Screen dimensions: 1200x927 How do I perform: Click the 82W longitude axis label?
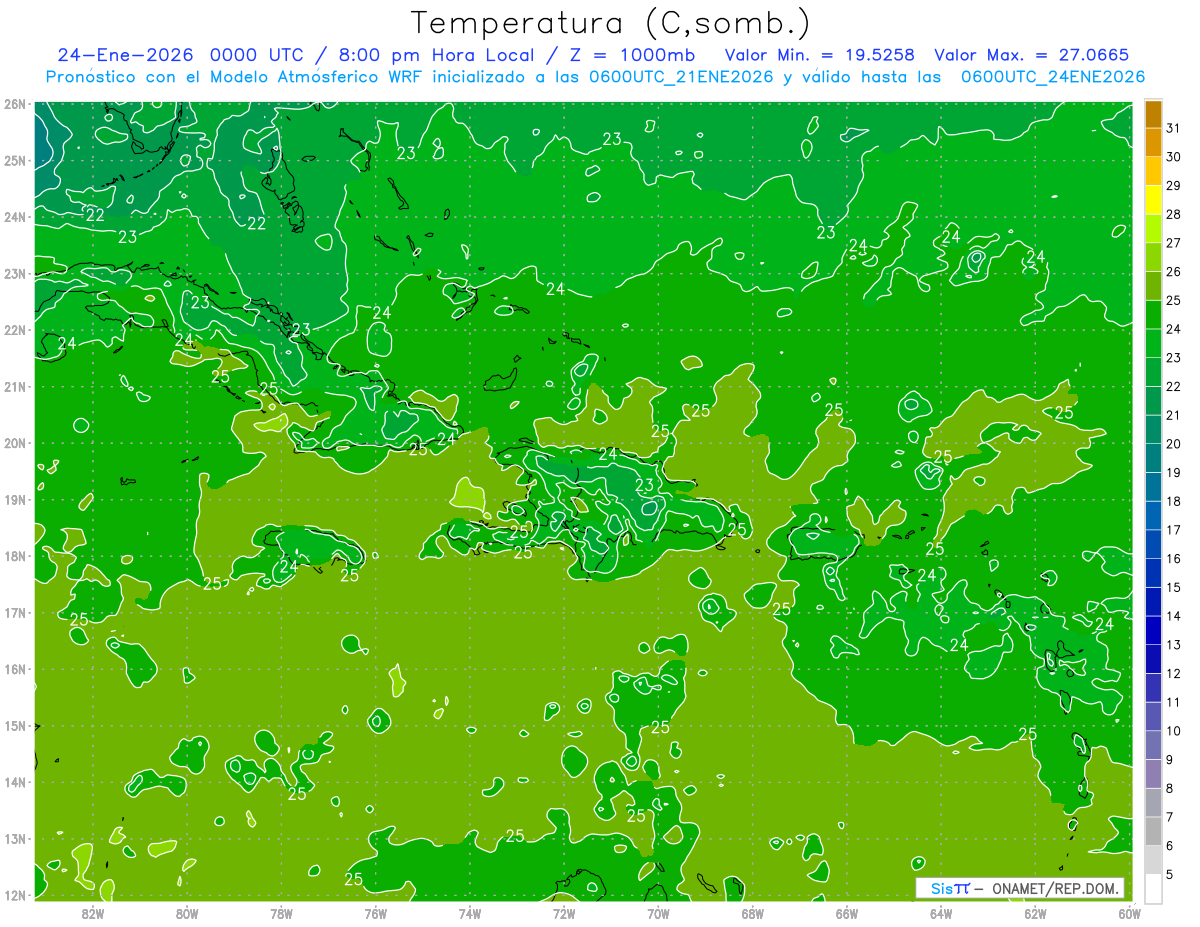pos(93,913)
